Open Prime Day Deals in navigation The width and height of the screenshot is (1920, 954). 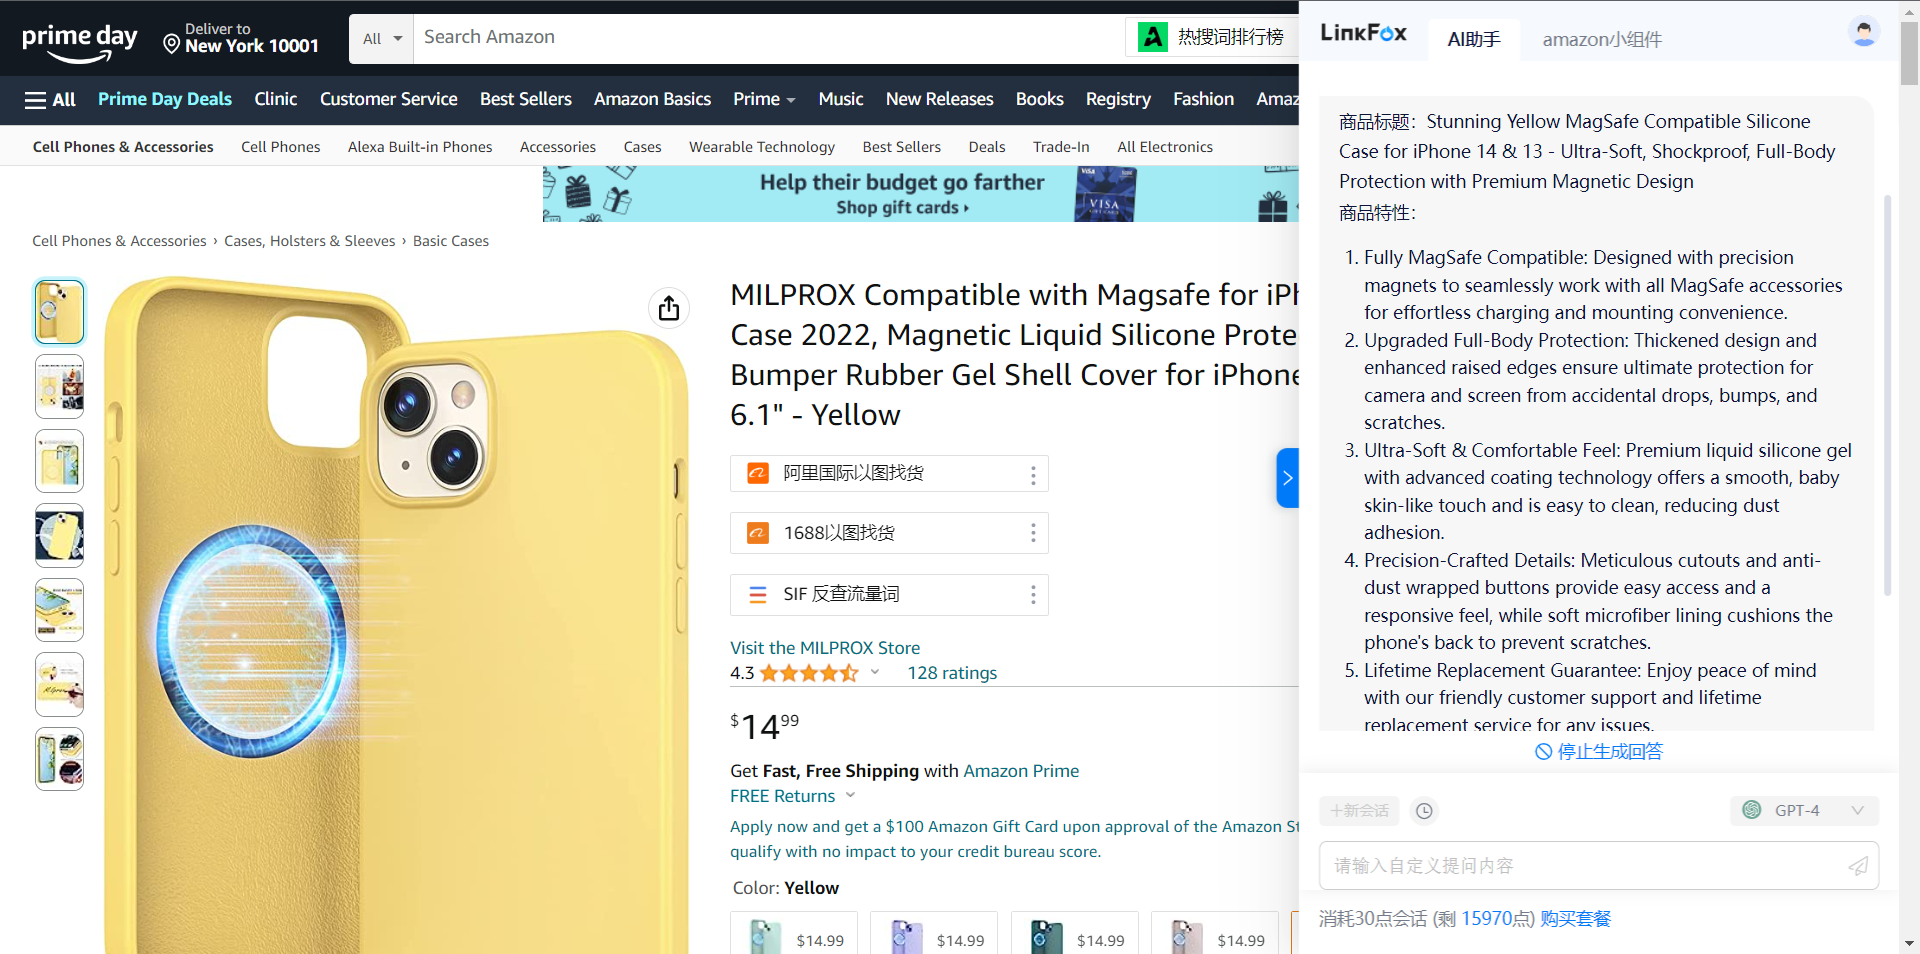click(165, 99)
